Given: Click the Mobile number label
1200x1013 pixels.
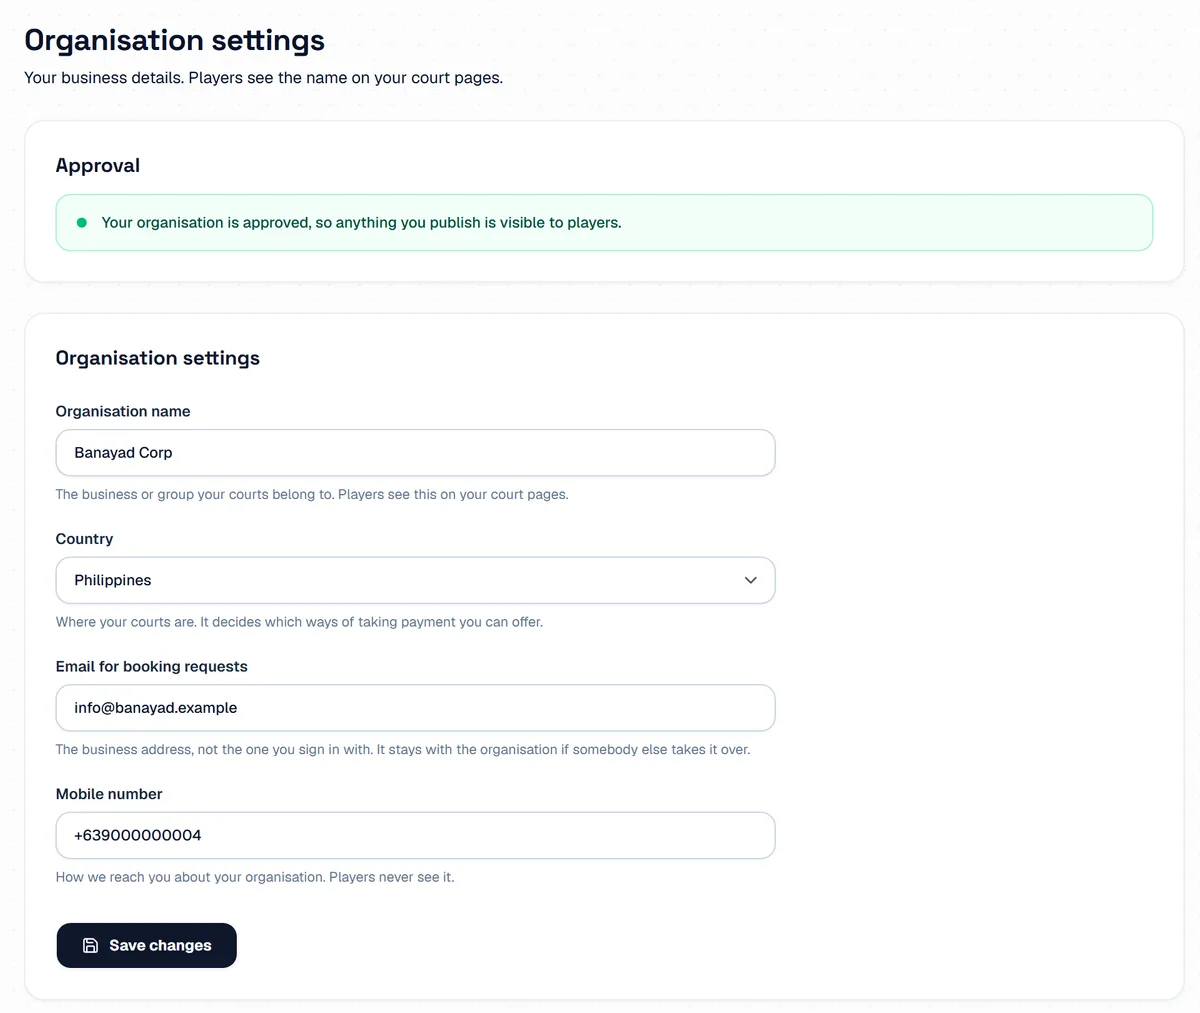Looking at the screenshot, I should (x=109, y=794).
